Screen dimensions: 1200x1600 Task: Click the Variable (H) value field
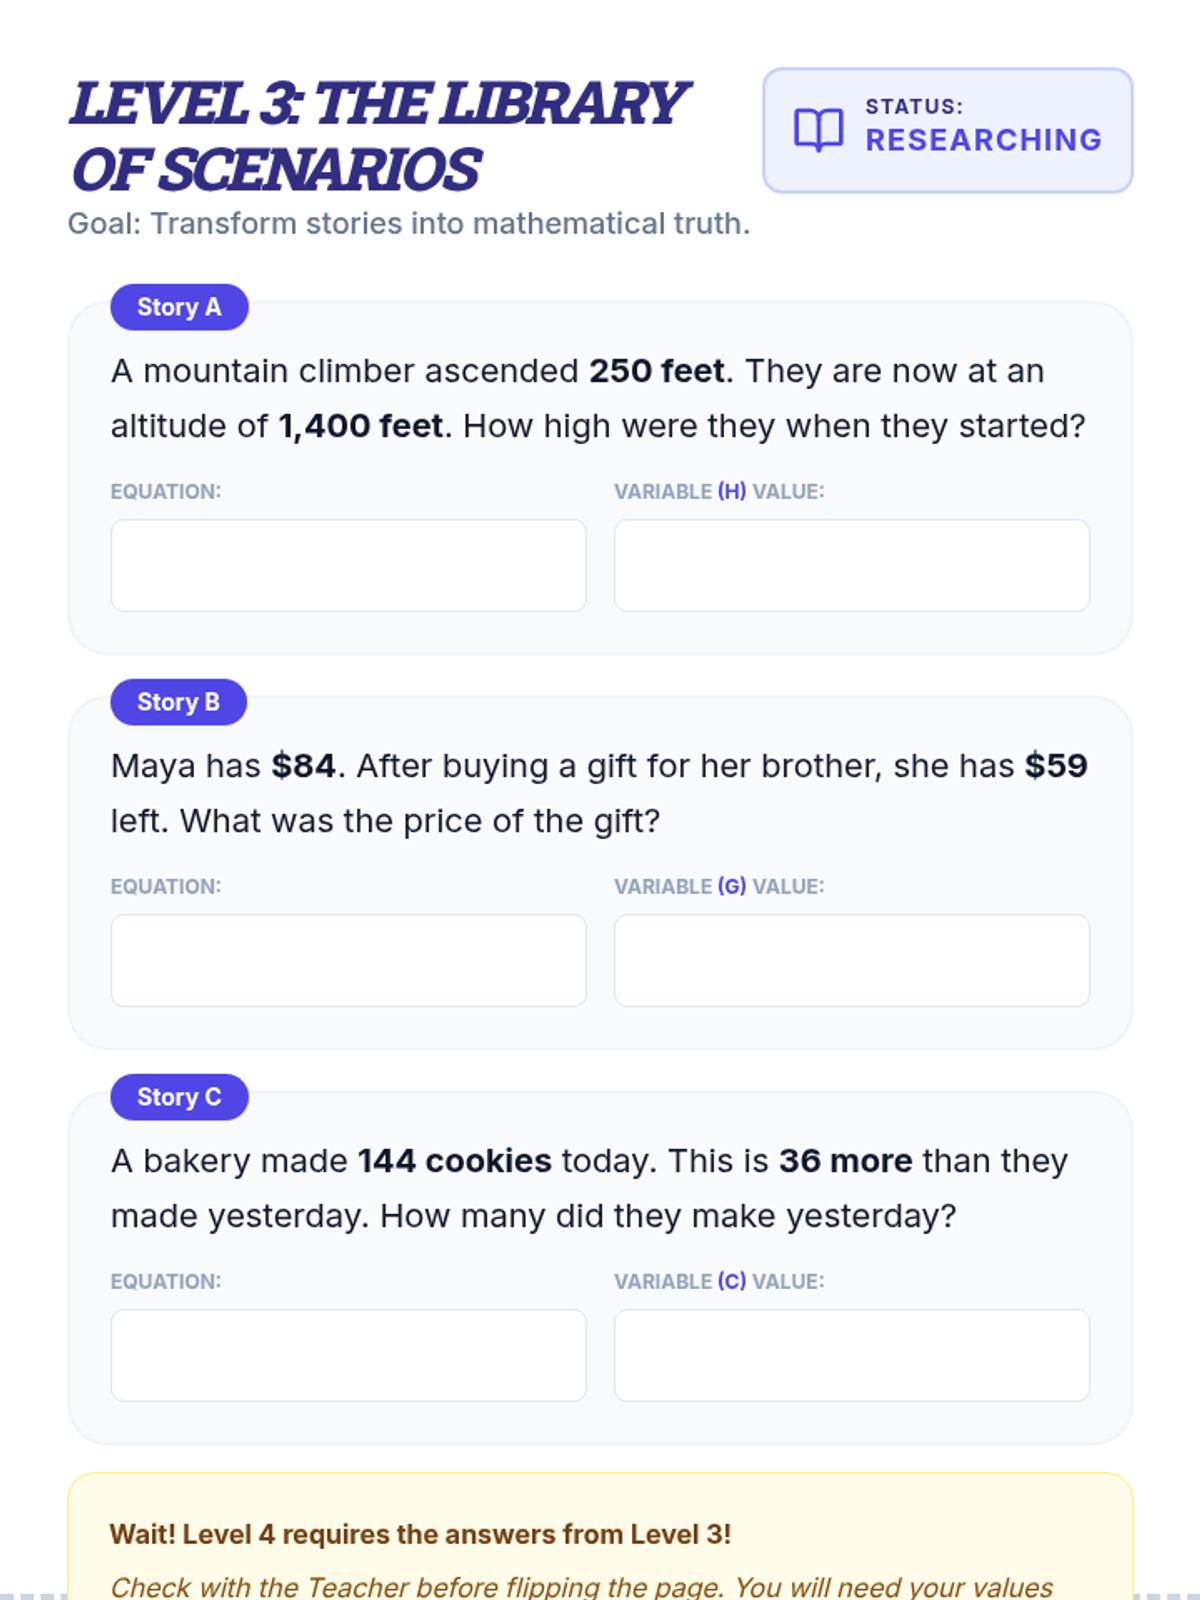(x=852, y=565)
